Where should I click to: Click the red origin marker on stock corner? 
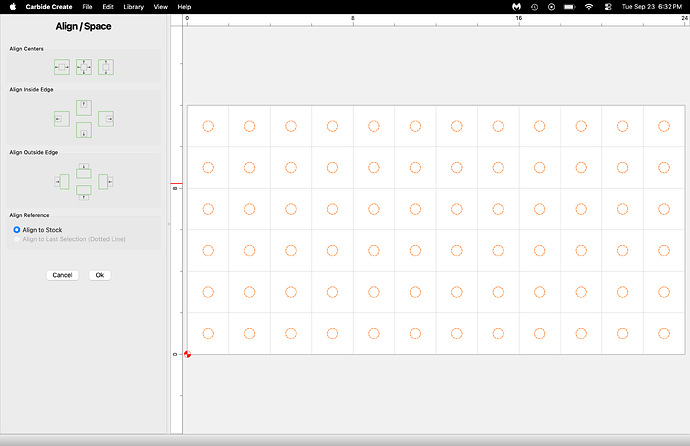187,354
